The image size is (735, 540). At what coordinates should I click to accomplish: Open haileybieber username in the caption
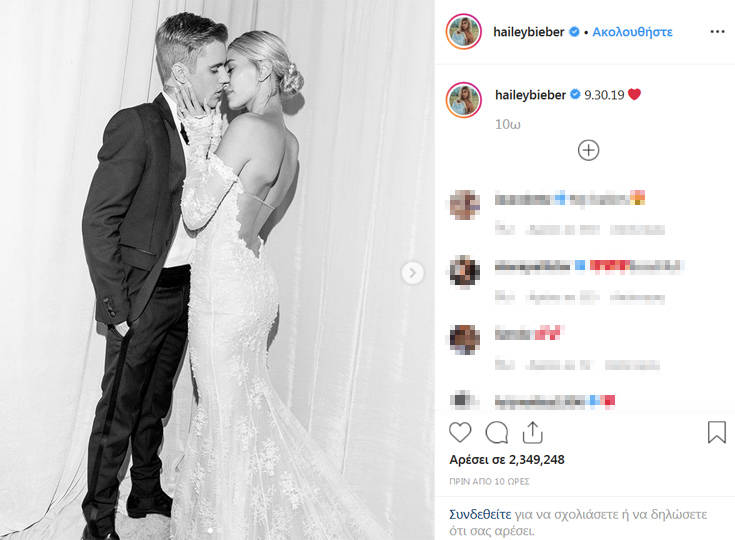pos(531,95)
